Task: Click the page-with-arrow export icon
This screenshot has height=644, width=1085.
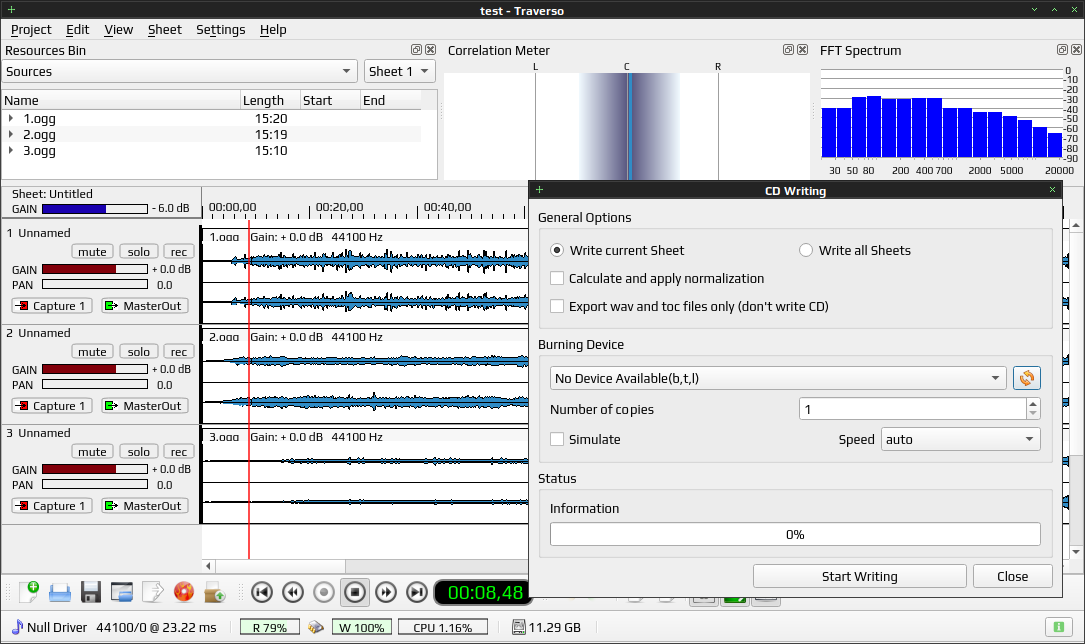Action: pyautogui.click(x=152, y=592)
